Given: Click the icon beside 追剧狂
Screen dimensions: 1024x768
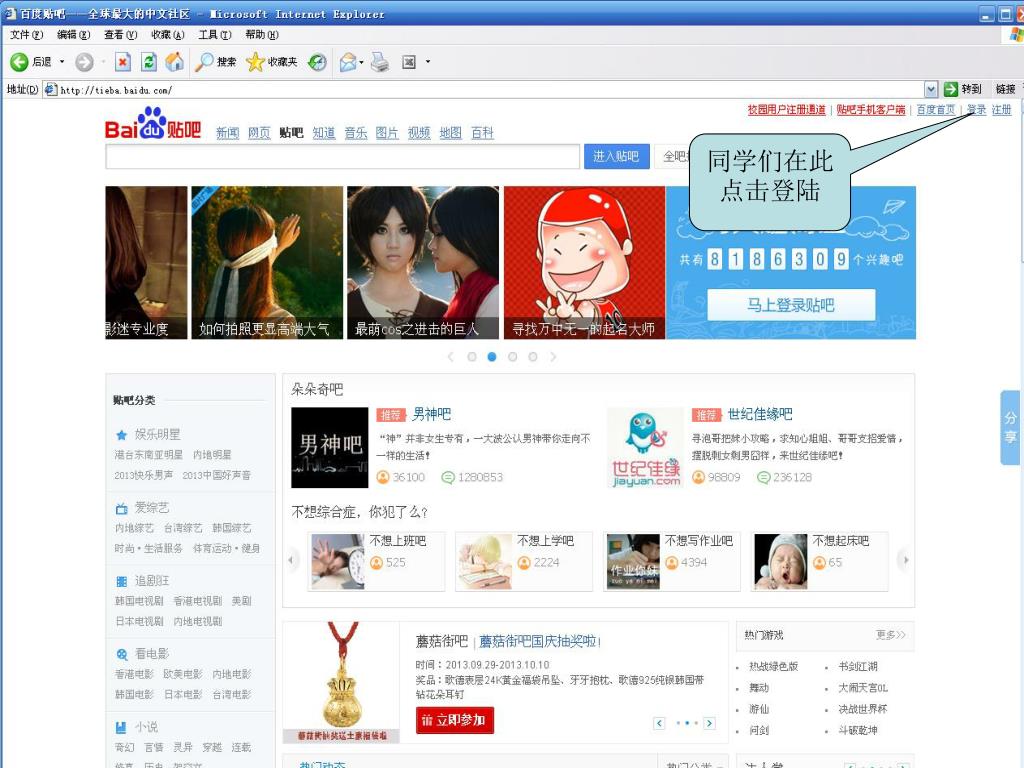Looking at the screenshot, I should coord(121,581).
